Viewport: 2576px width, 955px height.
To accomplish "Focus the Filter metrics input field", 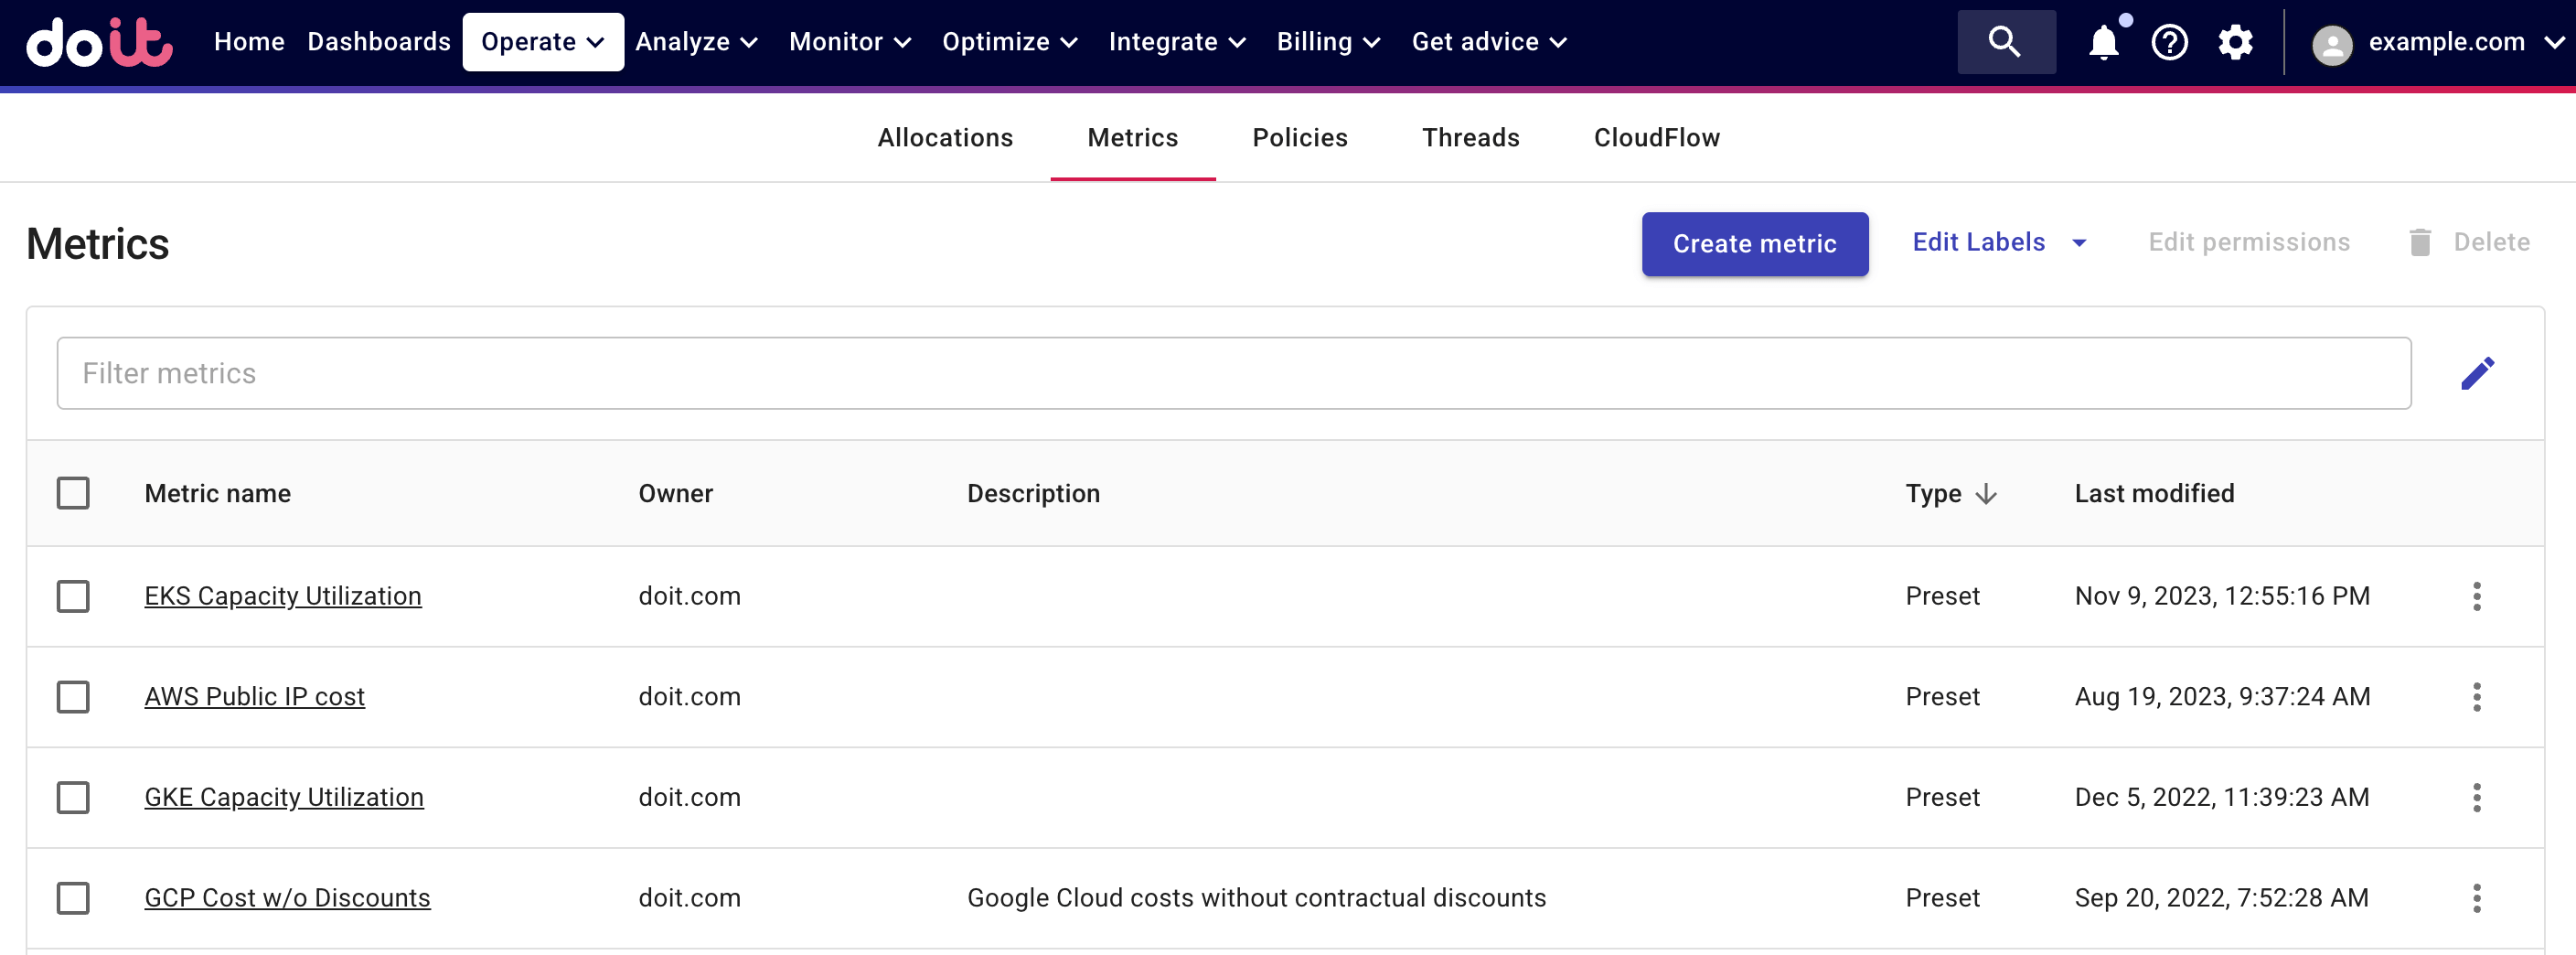I will pyautogui.click(x=1233, y=373).
